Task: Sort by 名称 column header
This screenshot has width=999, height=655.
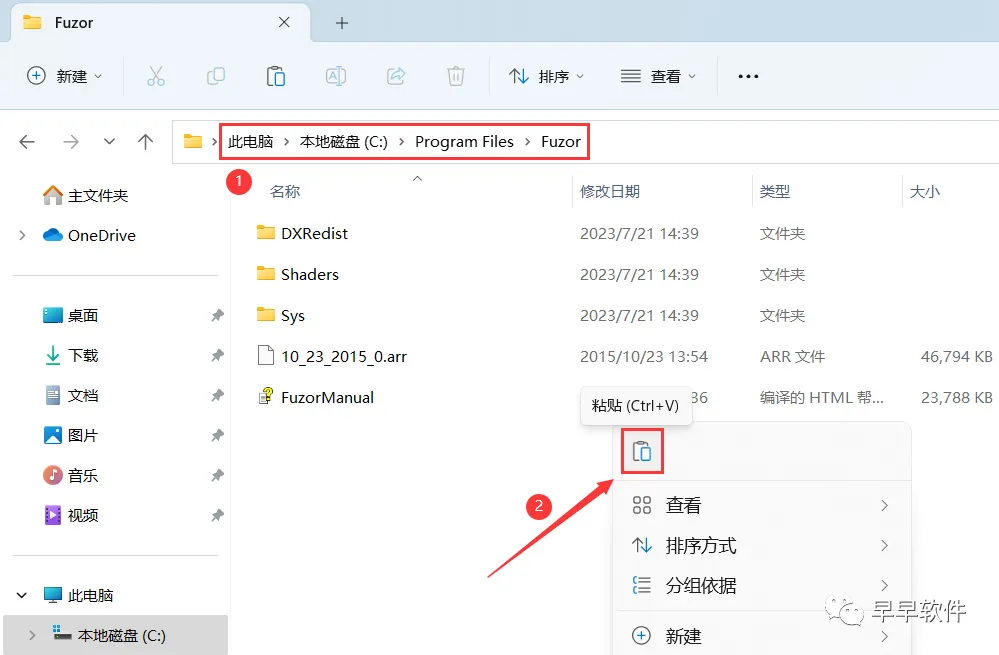Action: (x=285, y=191)
